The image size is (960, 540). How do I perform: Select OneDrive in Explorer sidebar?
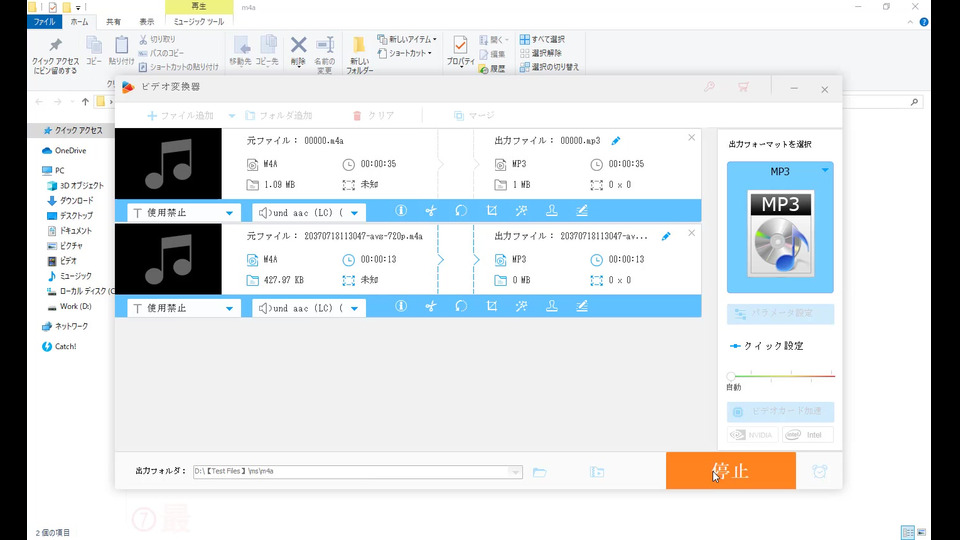click(64, 151)
